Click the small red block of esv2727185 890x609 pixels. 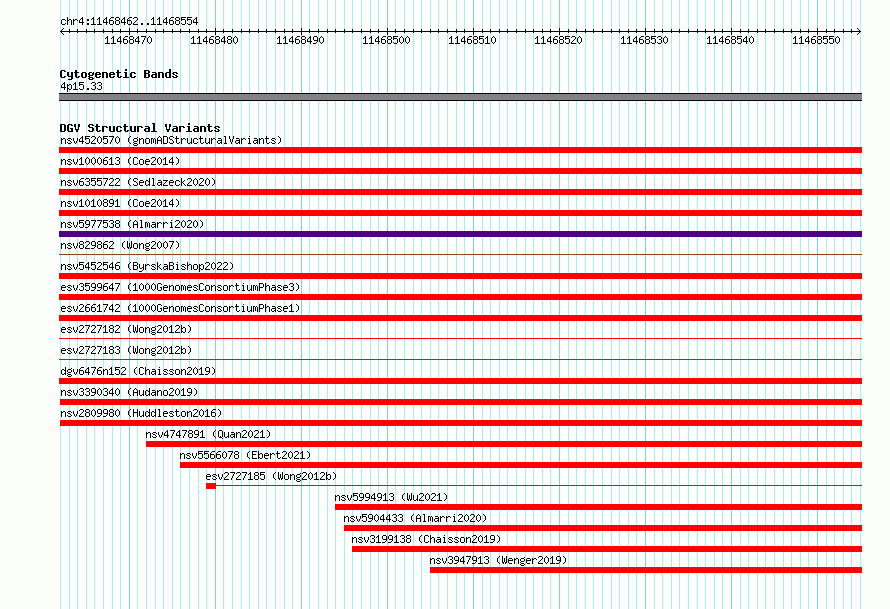click(x=211, y=486)
